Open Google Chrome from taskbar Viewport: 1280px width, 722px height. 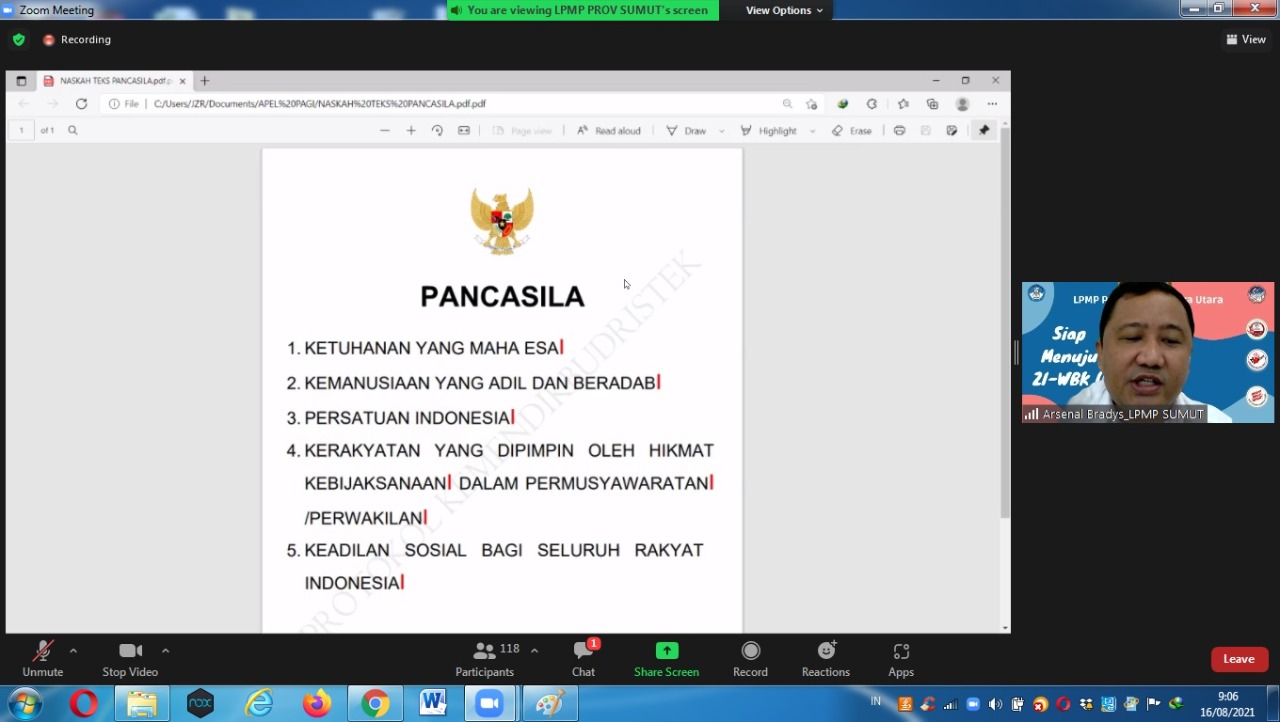tap(375, 704)
